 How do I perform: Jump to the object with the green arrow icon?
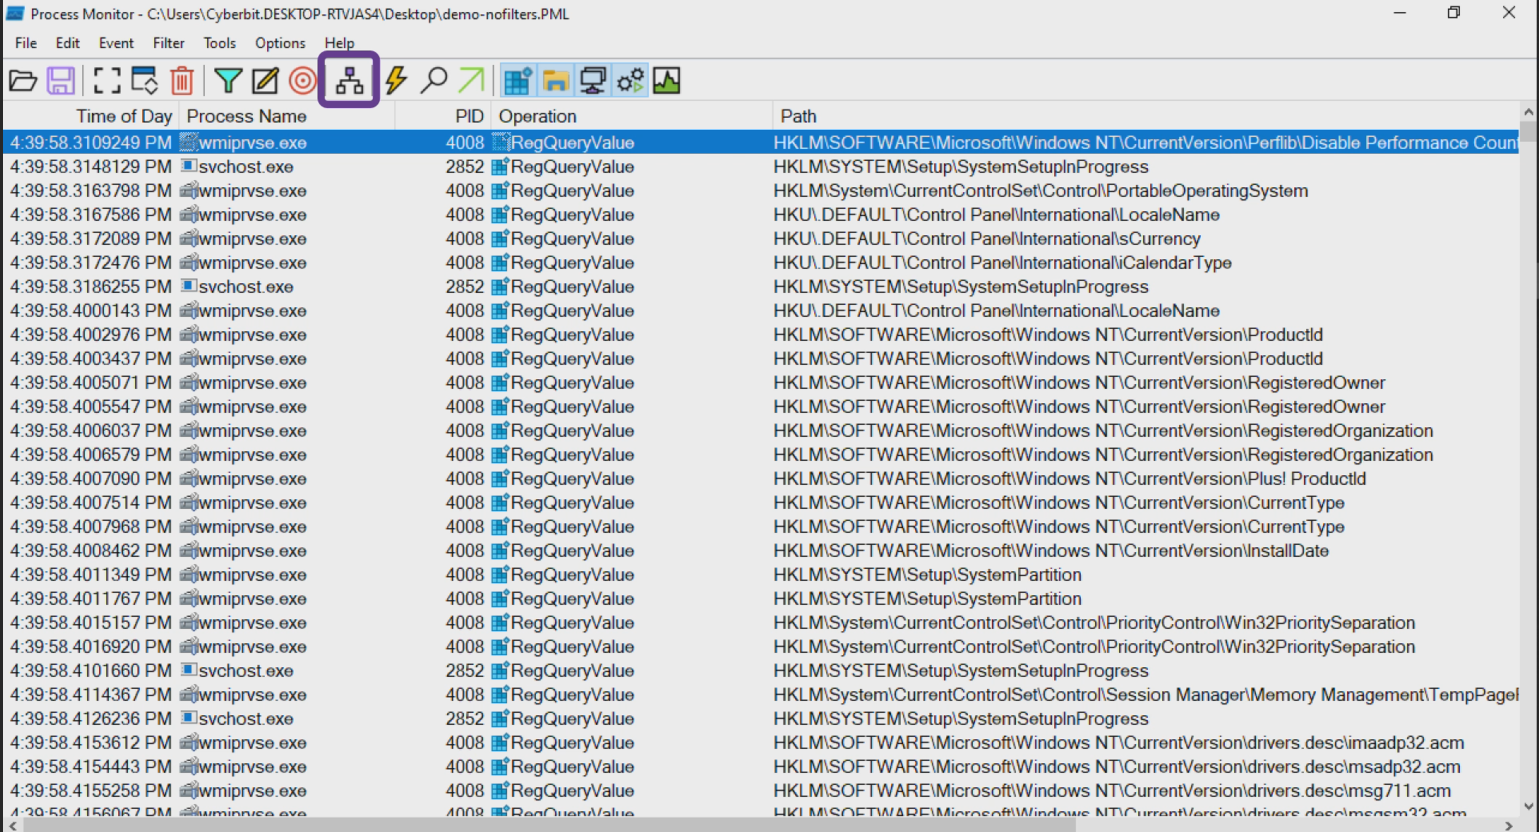click(471, 81)
